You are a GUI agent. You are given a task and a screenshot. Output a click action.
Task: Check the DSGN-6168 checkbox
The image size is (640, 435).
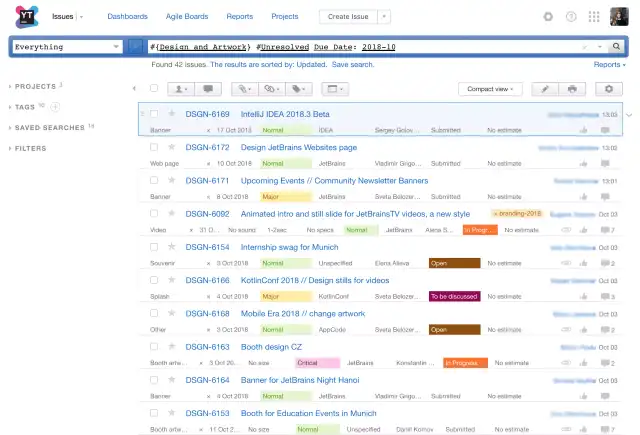[x=154, y=313]
